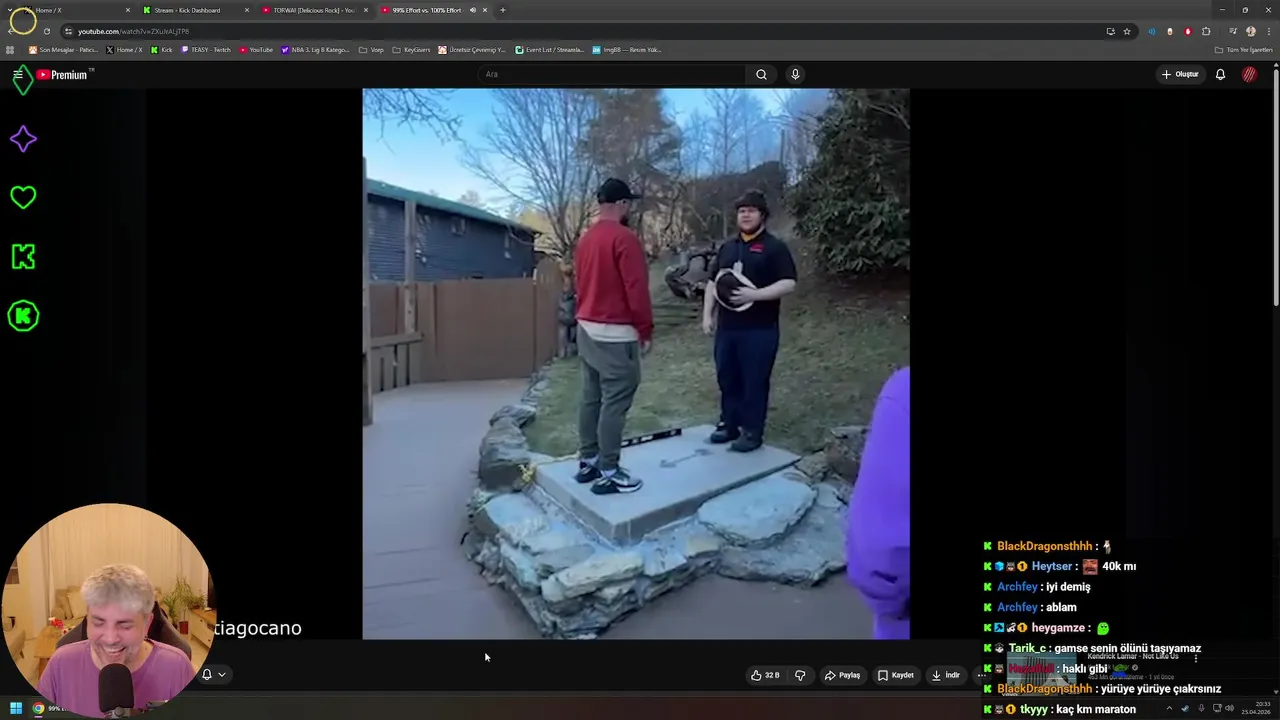Image resolution: width=1280 pixels, height=720 pixels.
Task: Open the YouTube account avatar menu
Action: [1249, 74]
